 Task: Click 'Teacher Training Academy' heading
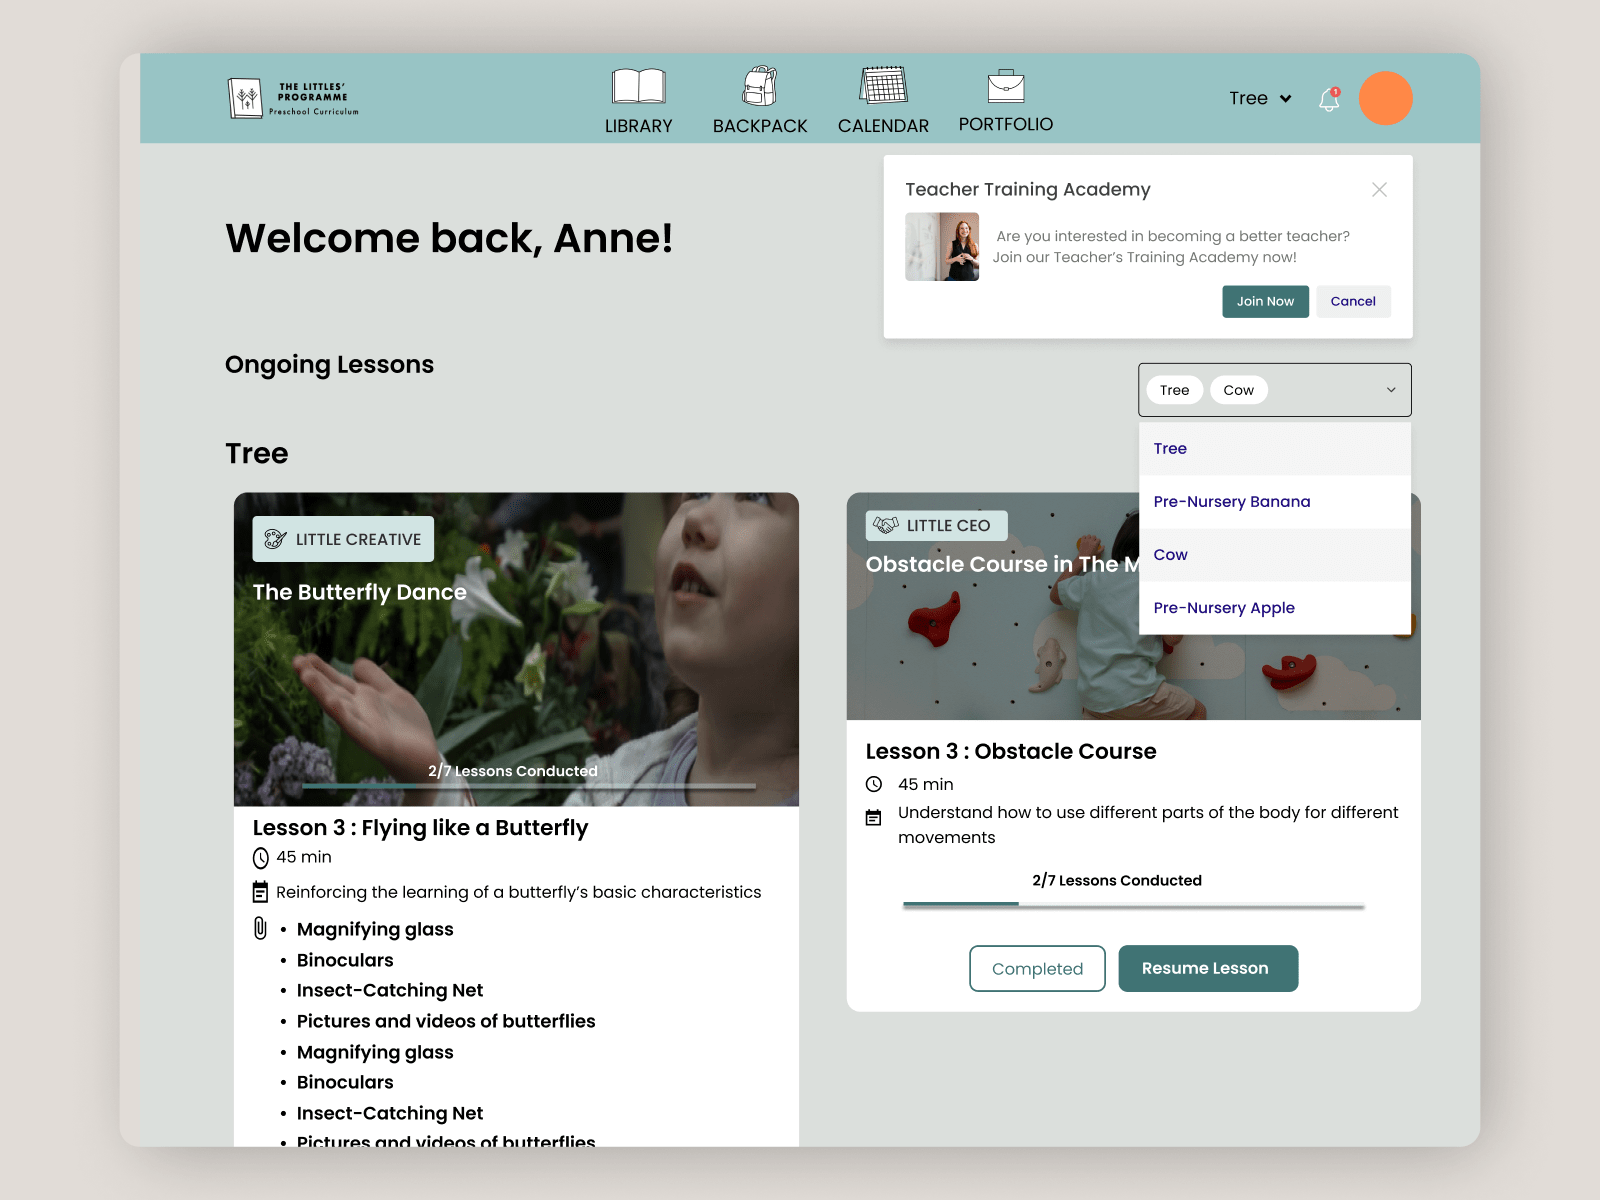point(1028,189)
